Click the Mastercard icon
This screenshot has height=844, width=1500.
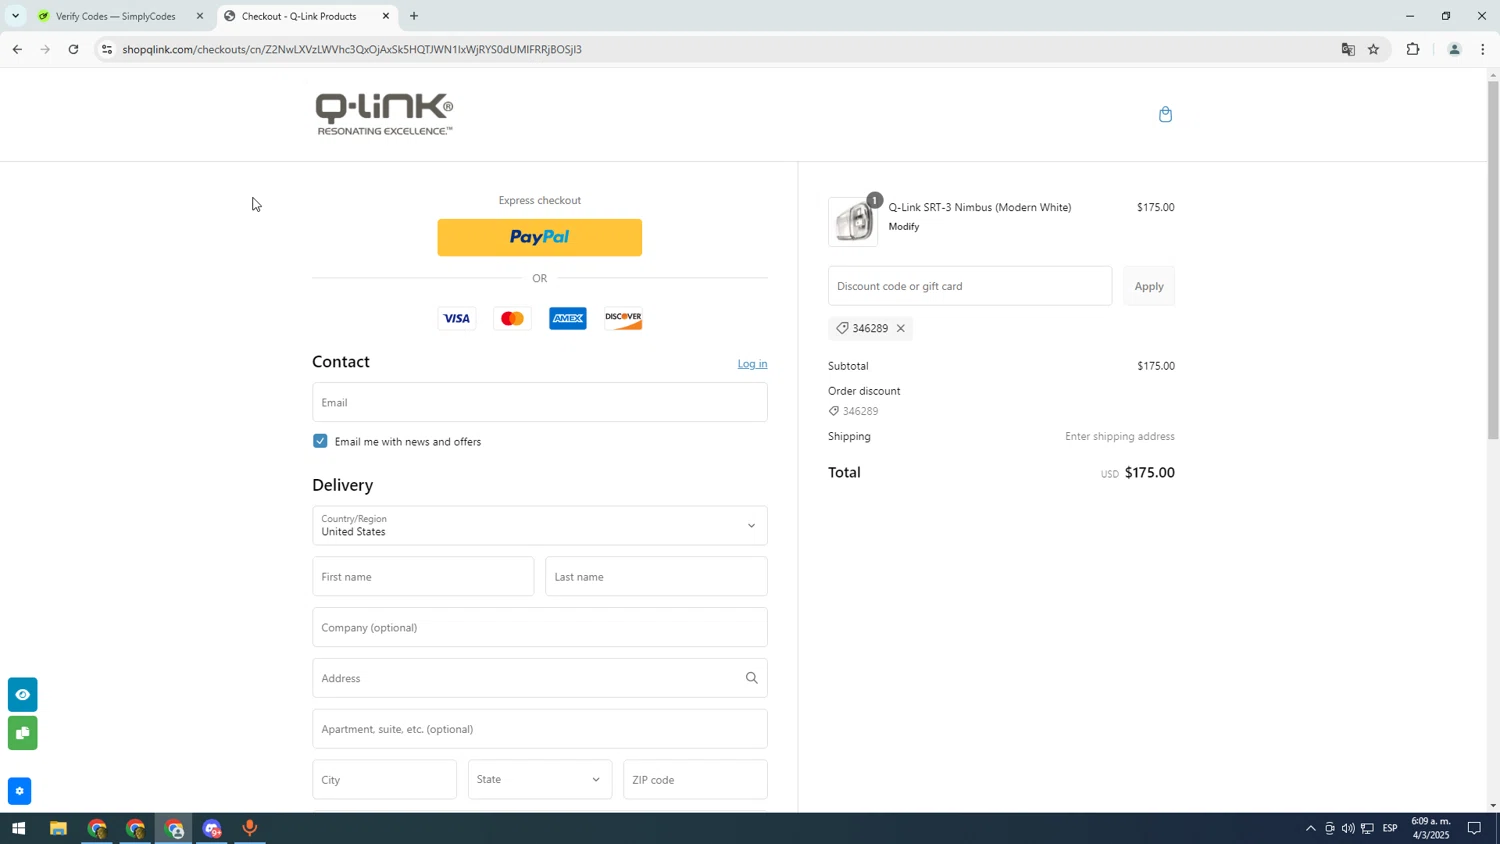click(512, 319)
